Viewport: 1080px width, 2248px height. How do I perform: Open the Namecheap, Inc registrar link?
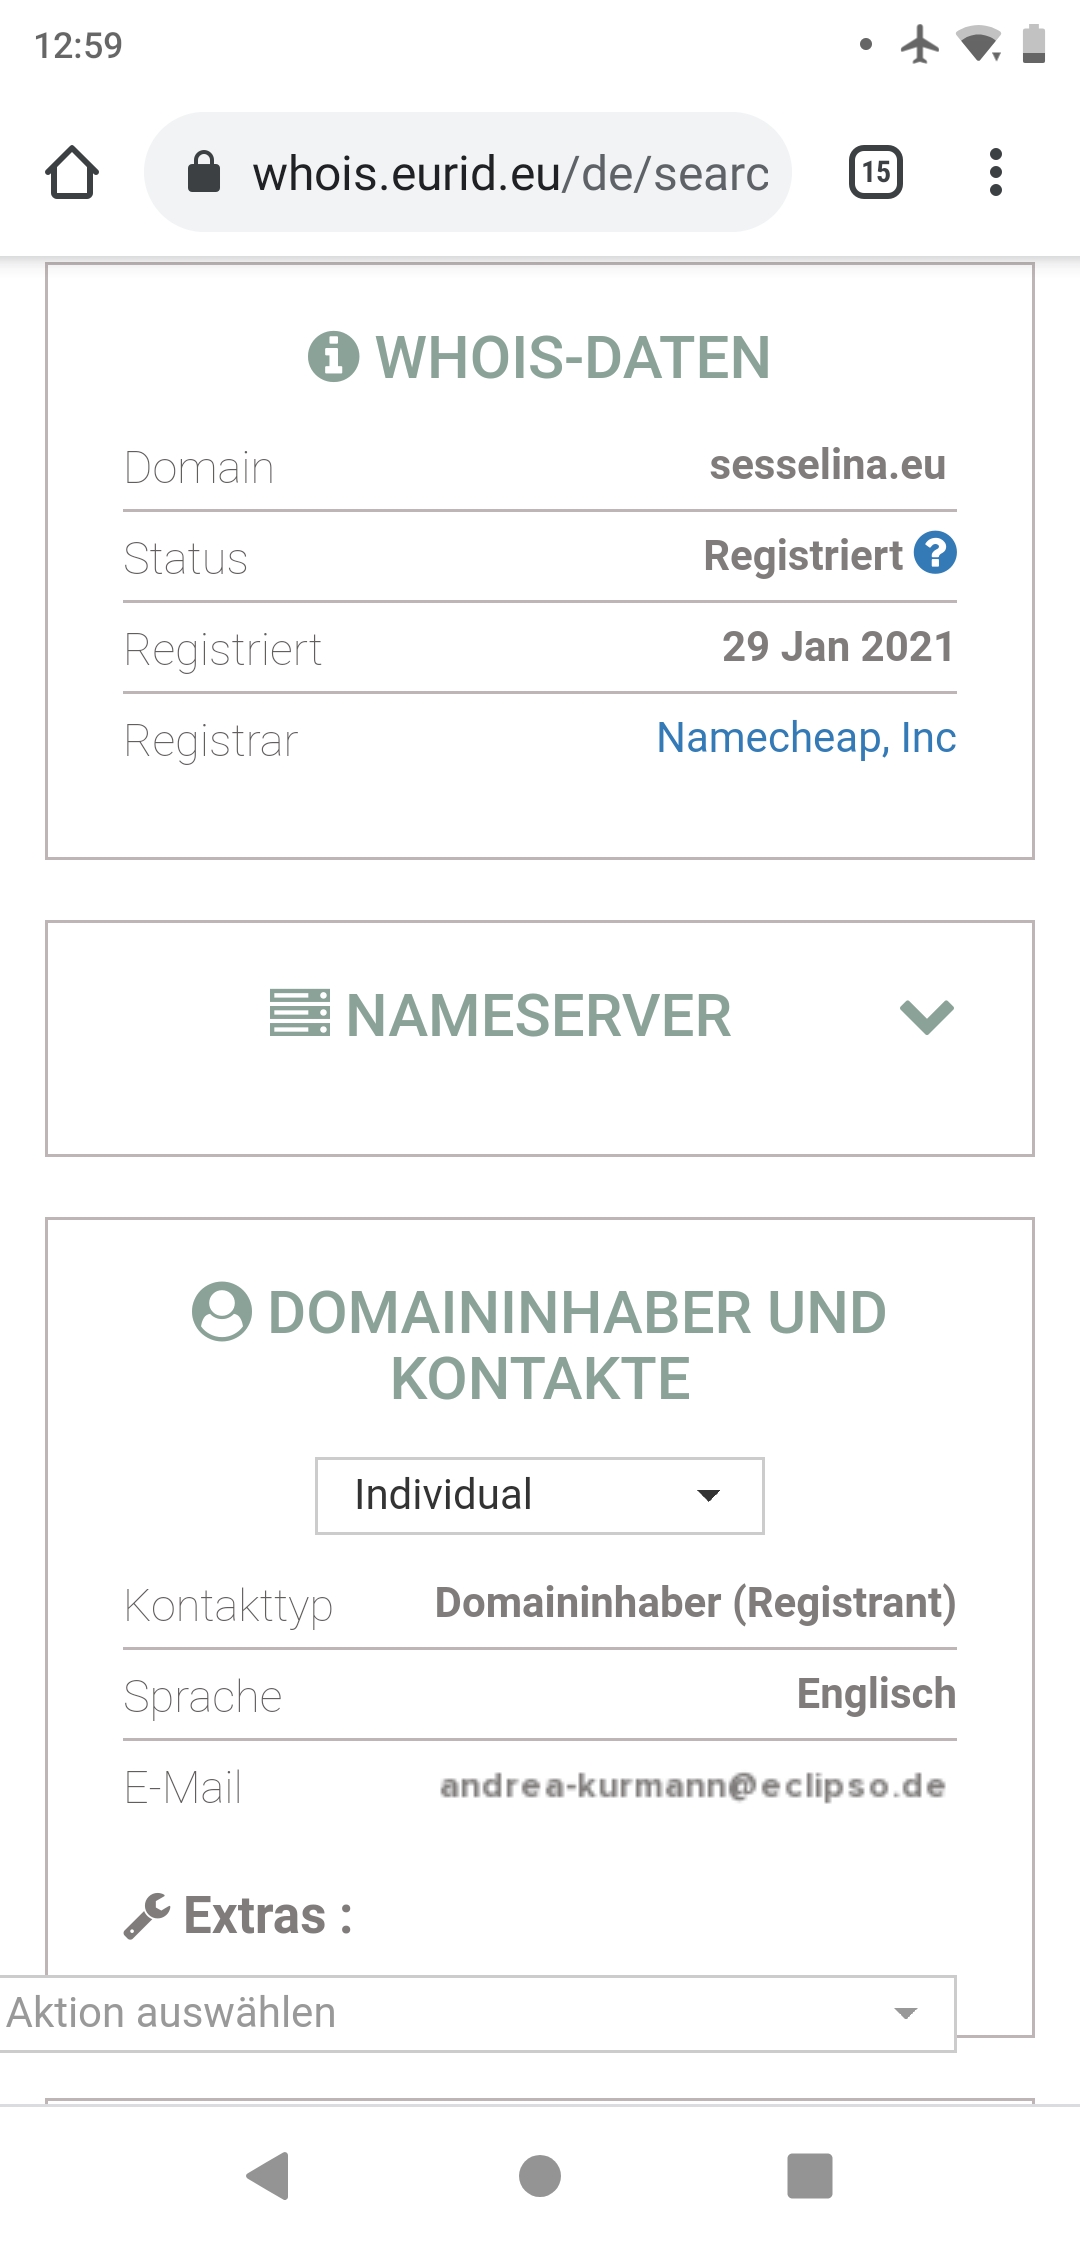tap(806, 738)
